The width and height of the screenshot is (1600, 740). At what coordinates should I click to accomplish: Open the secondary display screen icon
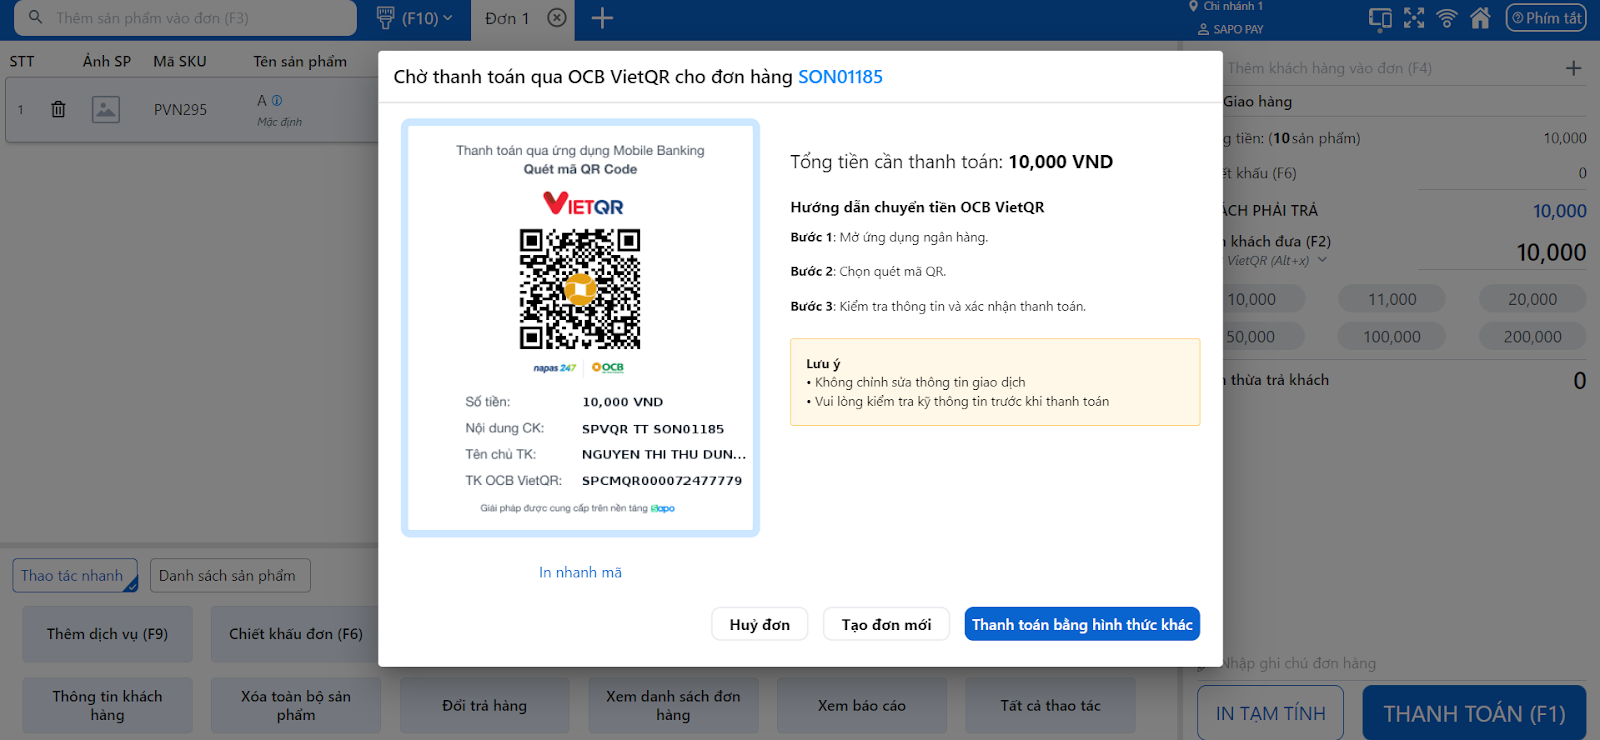(x=1380, y=18)
